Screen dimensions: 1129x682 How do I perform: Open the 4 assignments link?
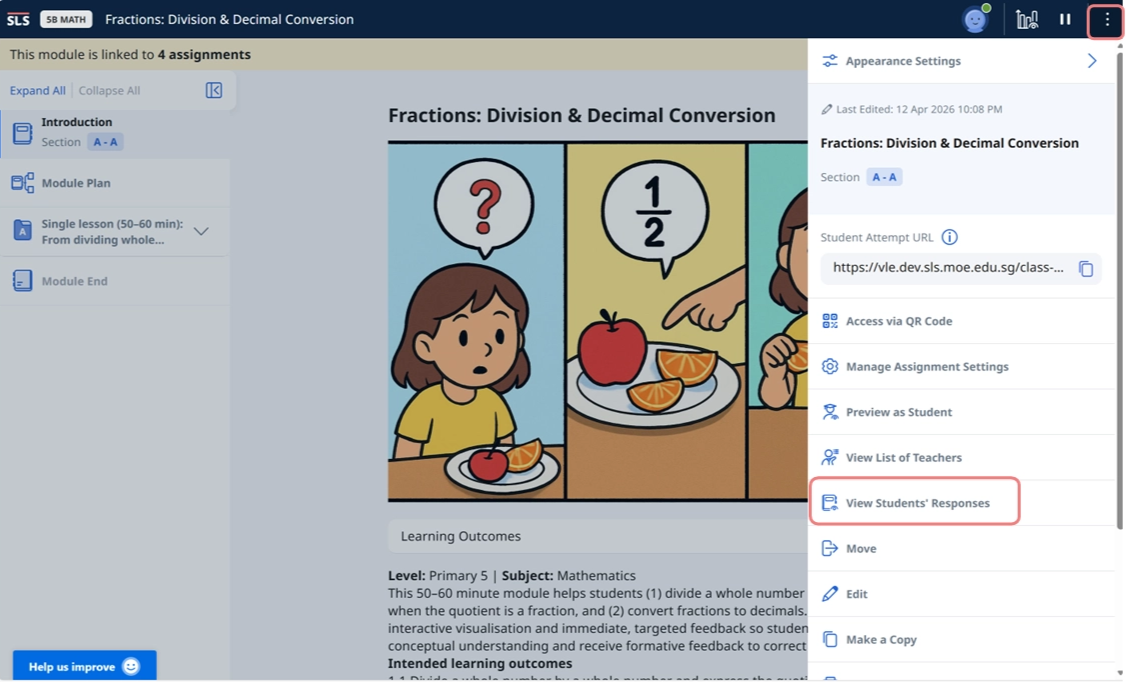pyautogui.click(x=204, y=54)
